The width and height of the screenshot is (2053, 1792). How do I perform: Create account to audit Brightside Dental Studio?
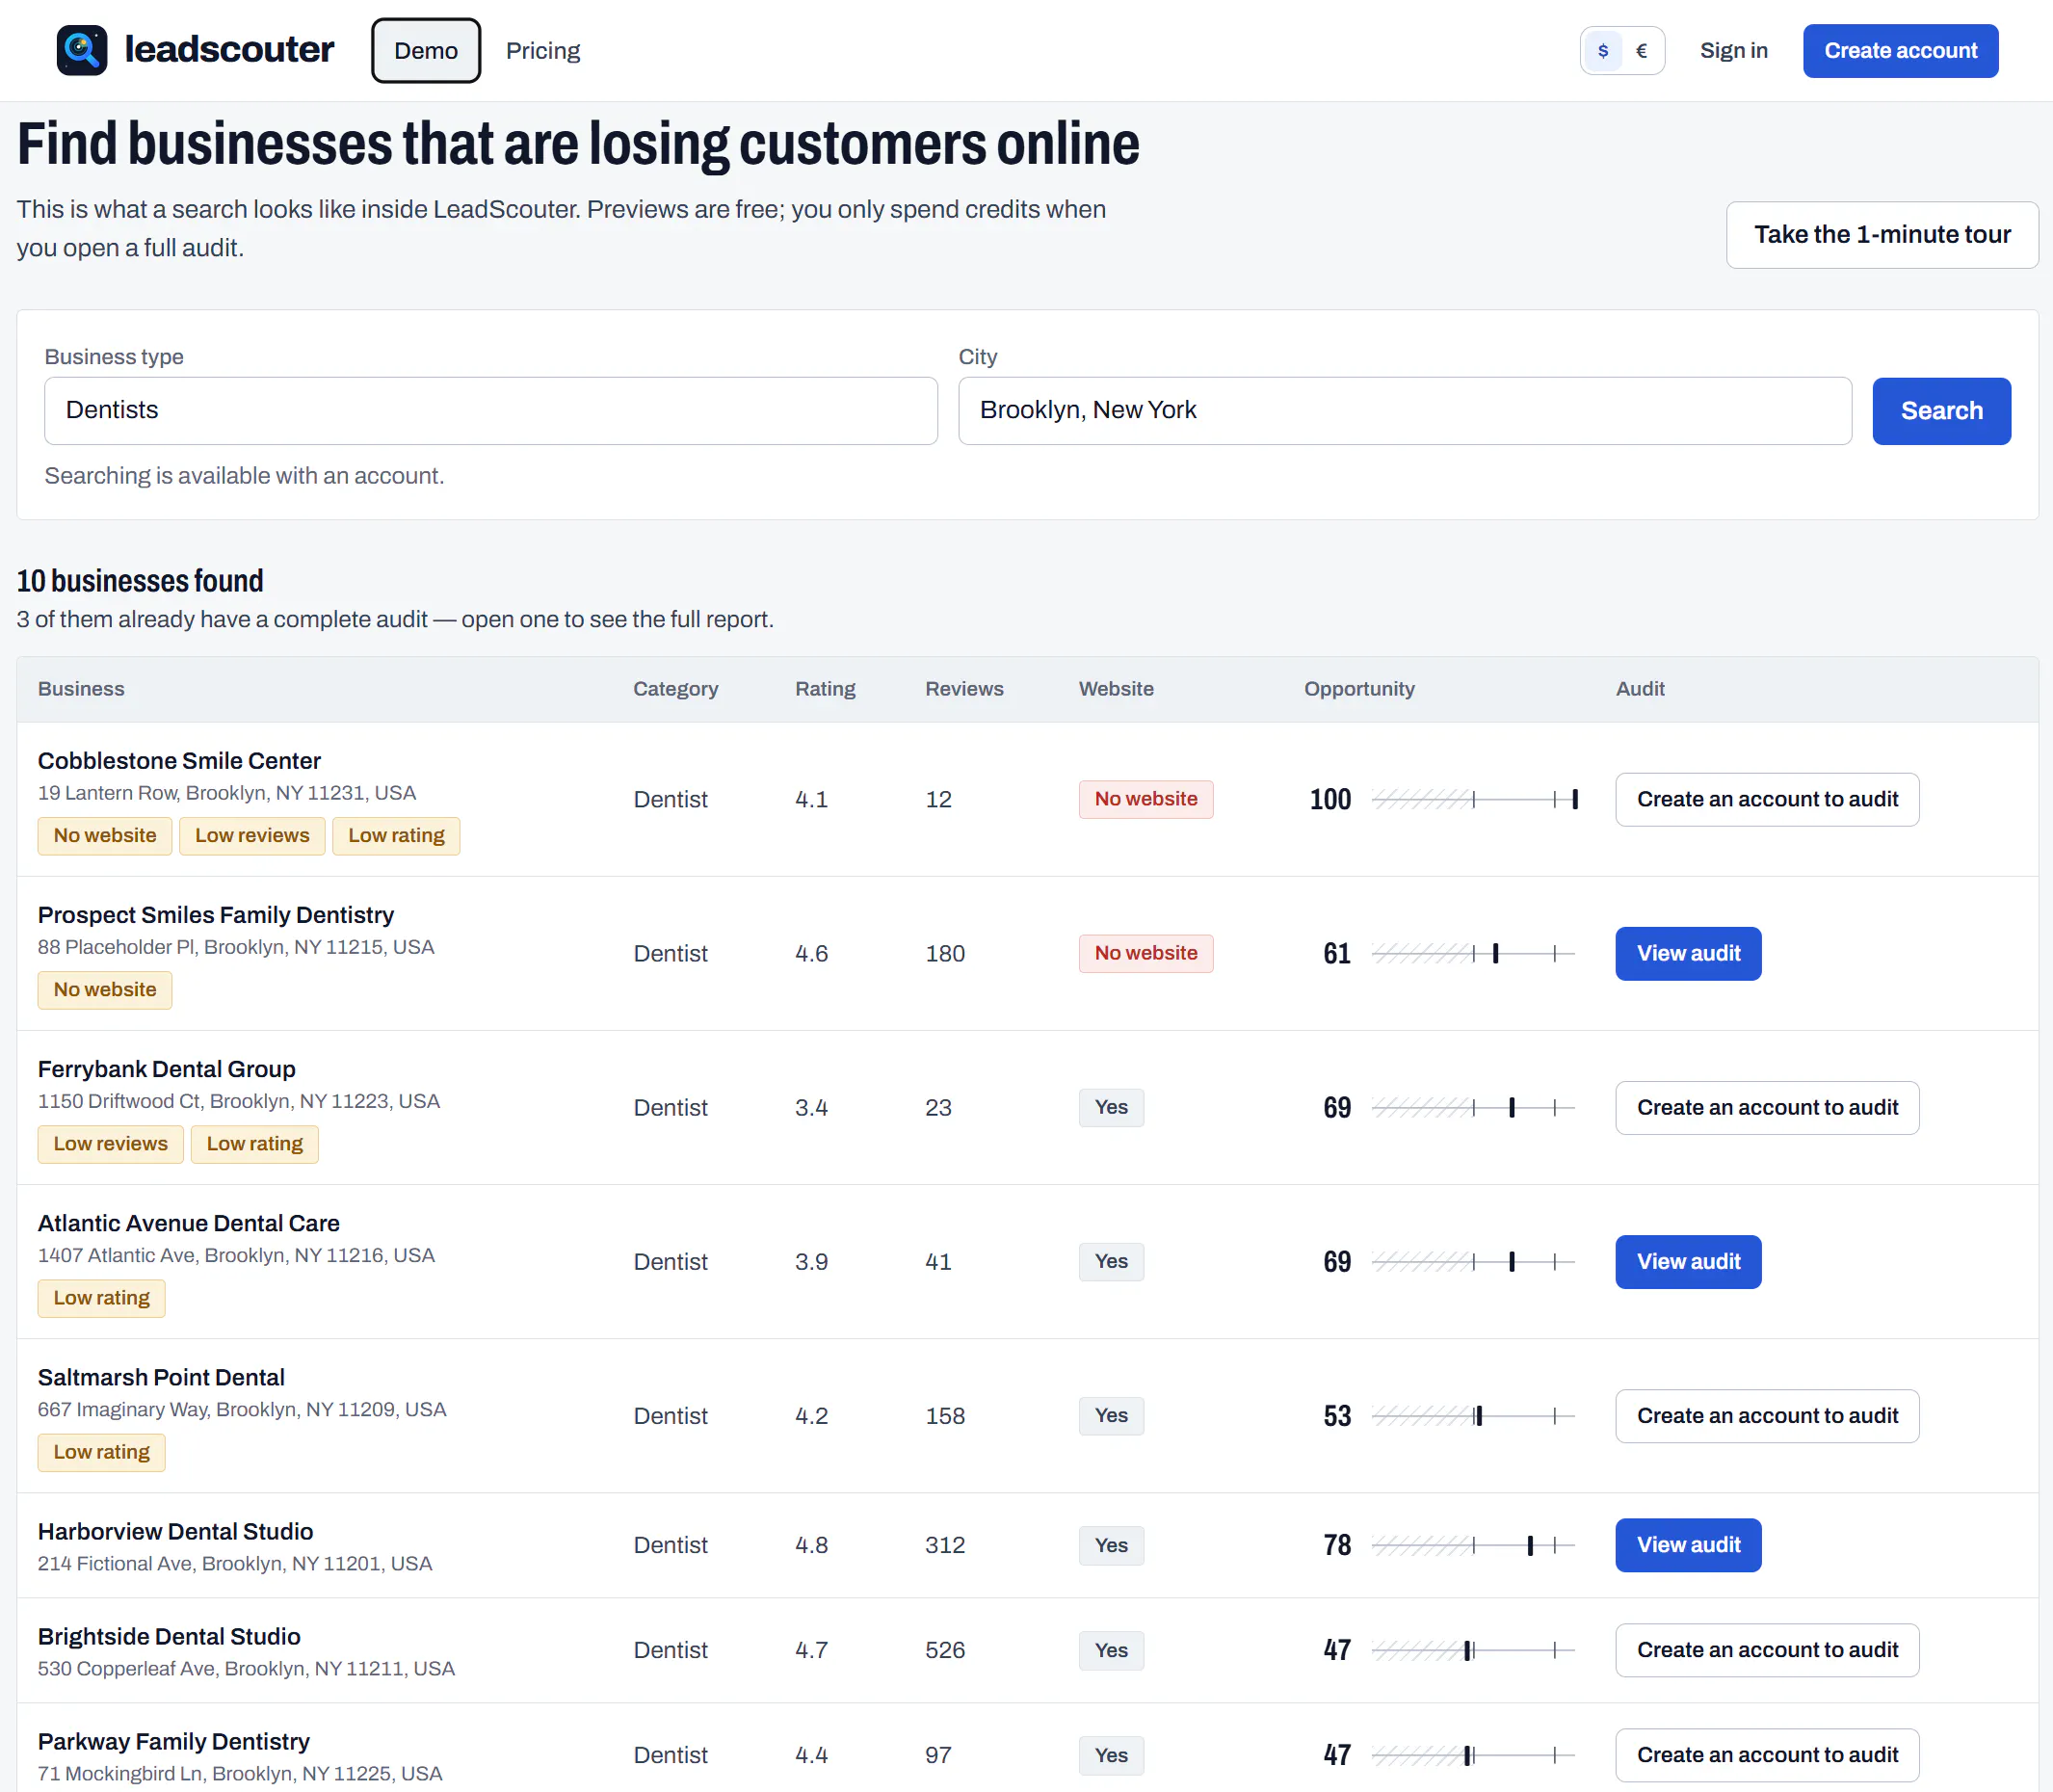coord(1767,1649)
